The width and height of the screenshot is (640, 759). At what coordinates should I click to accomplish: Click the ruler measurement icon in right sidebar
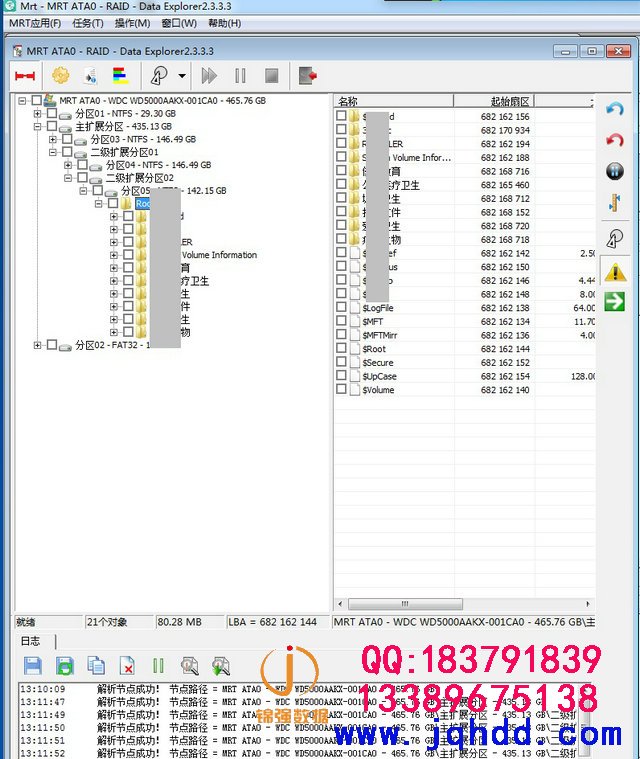coord(614,203)
